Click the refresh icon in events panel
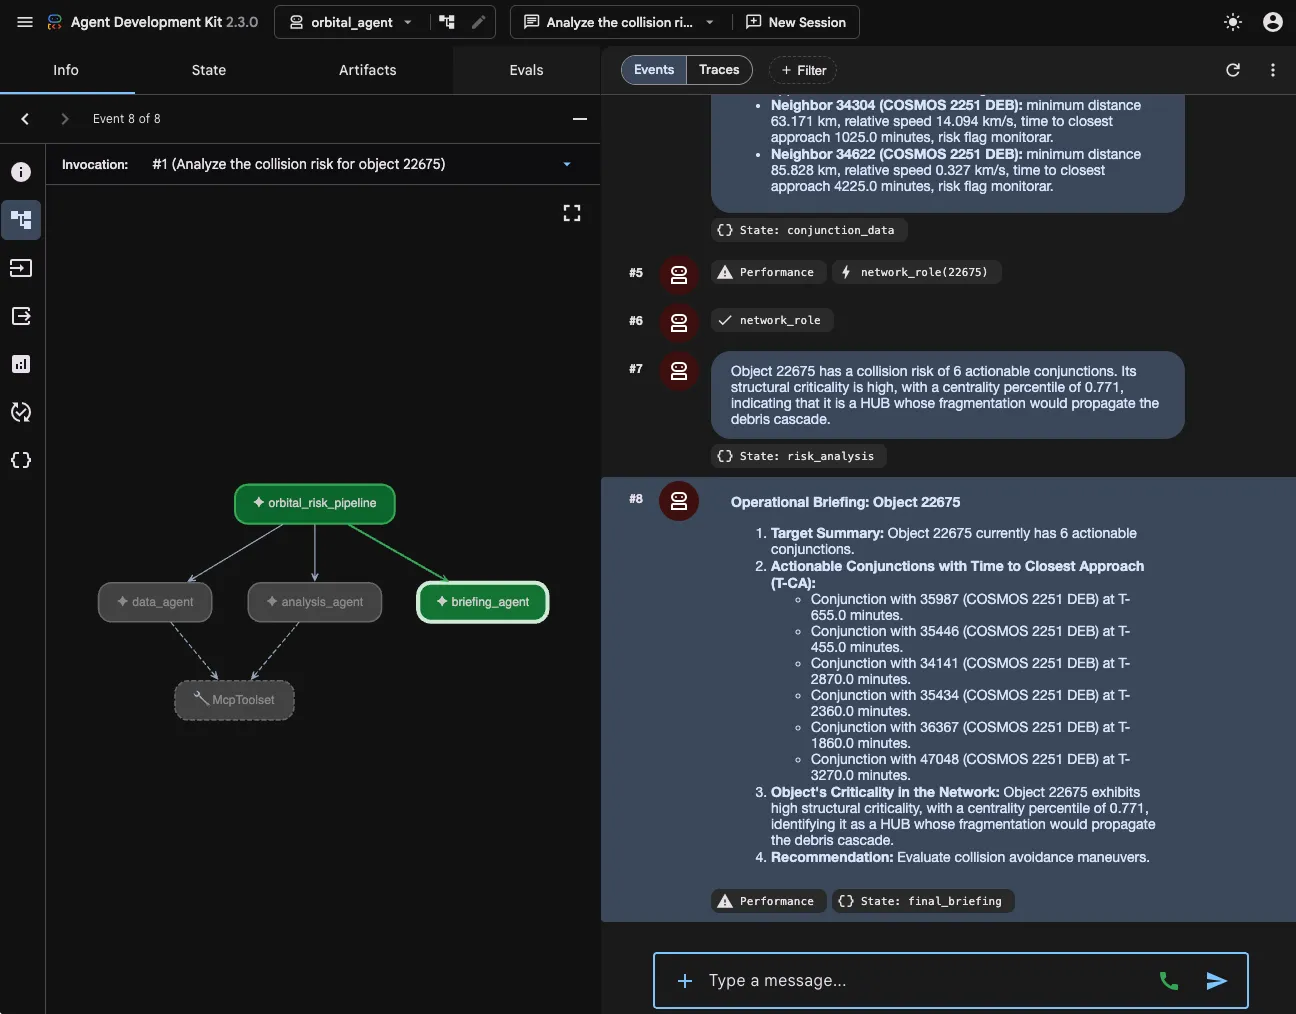Screen dimensions: 1296x1014 point(1233,70)
